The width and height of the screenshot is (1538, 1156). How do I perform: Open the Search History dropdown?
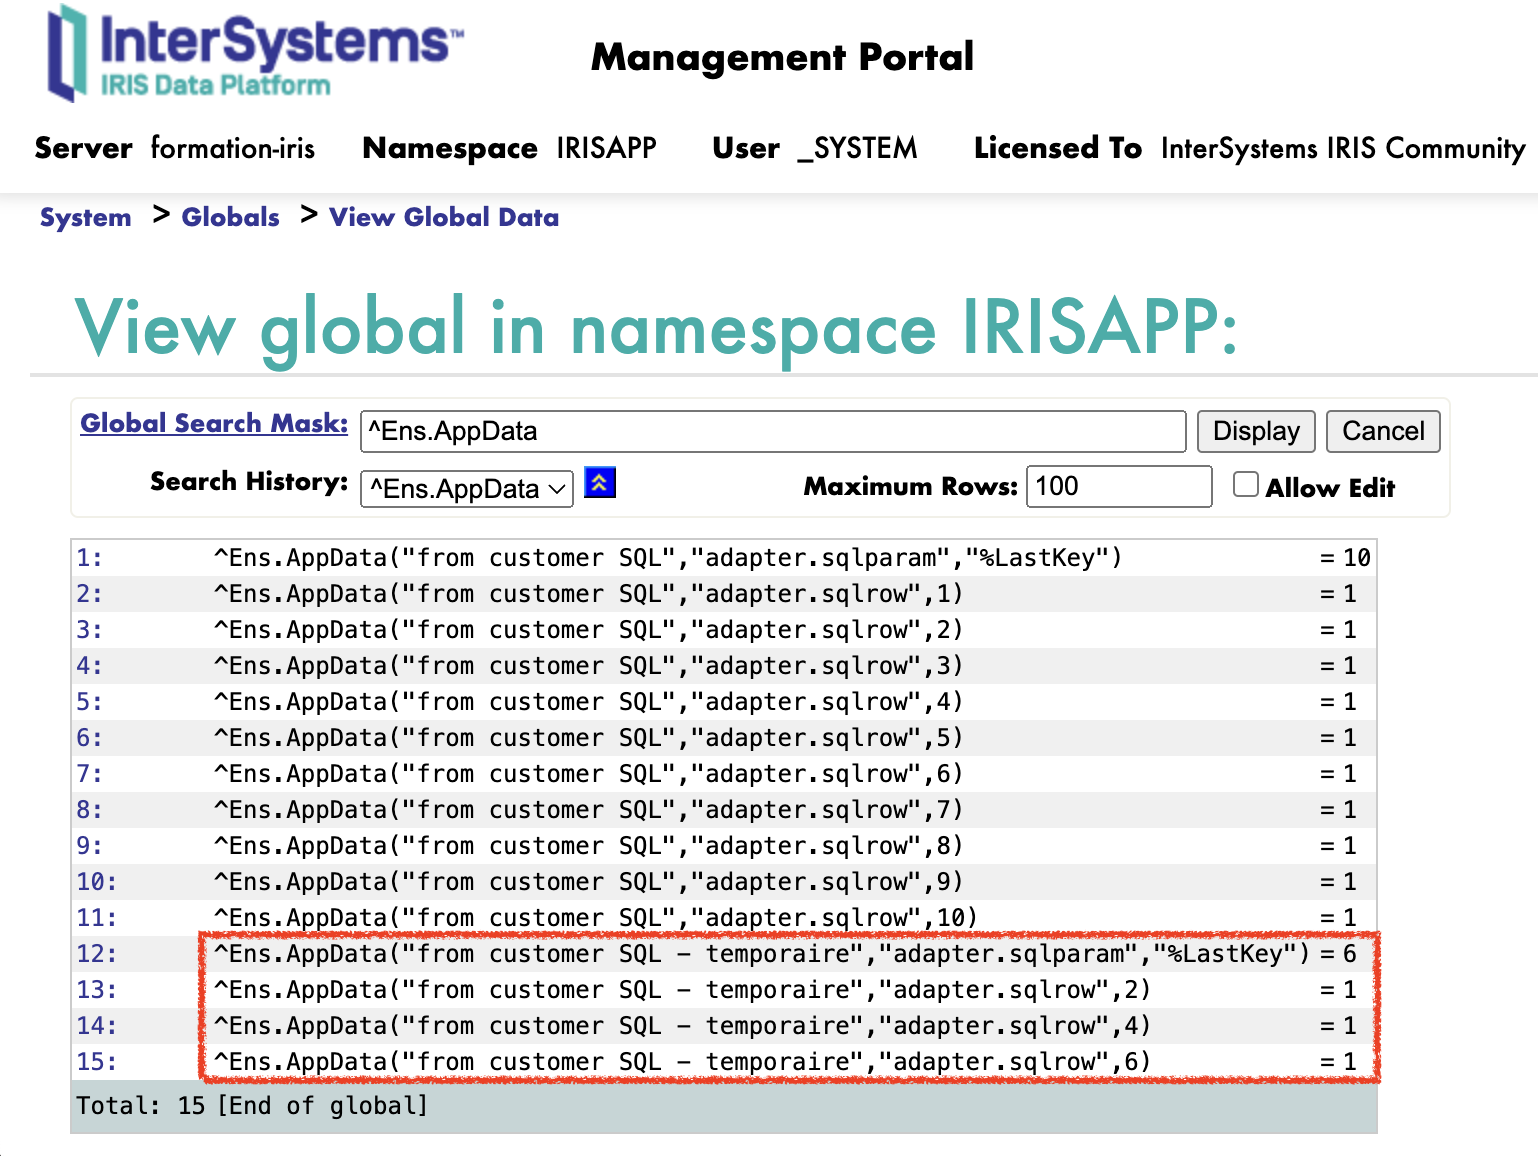coord(466,489)
